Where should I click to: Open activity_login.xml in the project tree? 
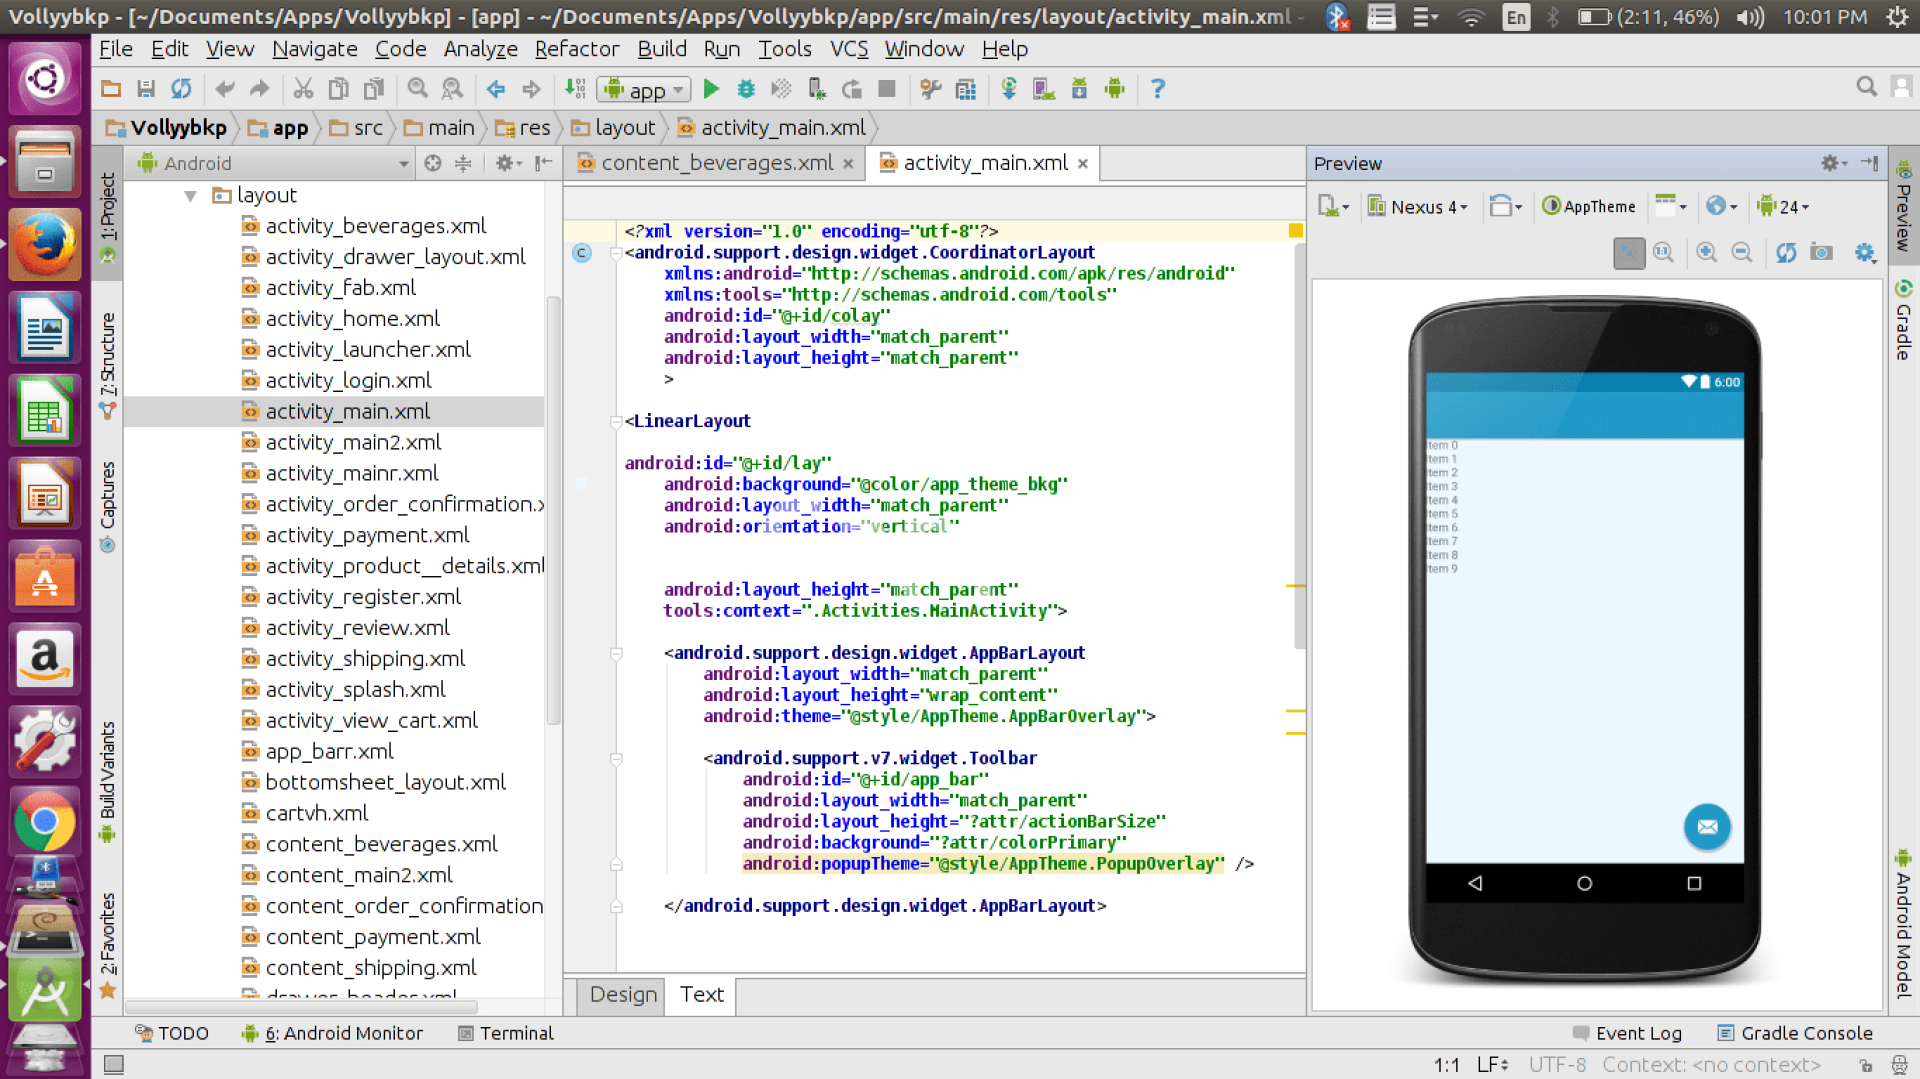[348, 381]
